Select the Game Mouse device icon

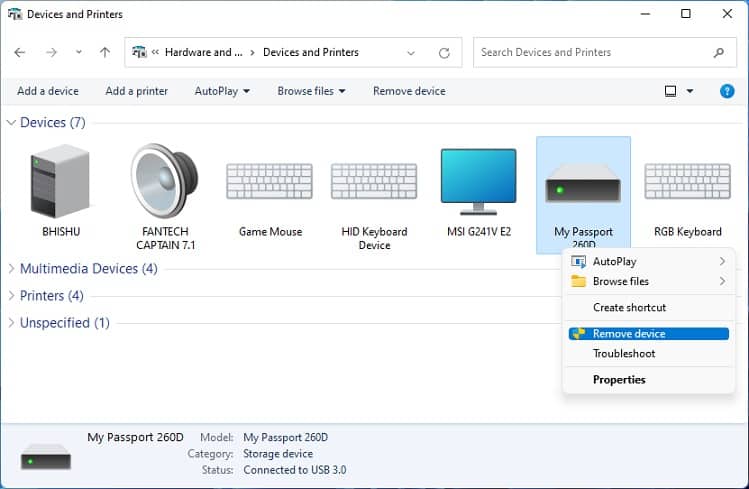click(269, 181)
